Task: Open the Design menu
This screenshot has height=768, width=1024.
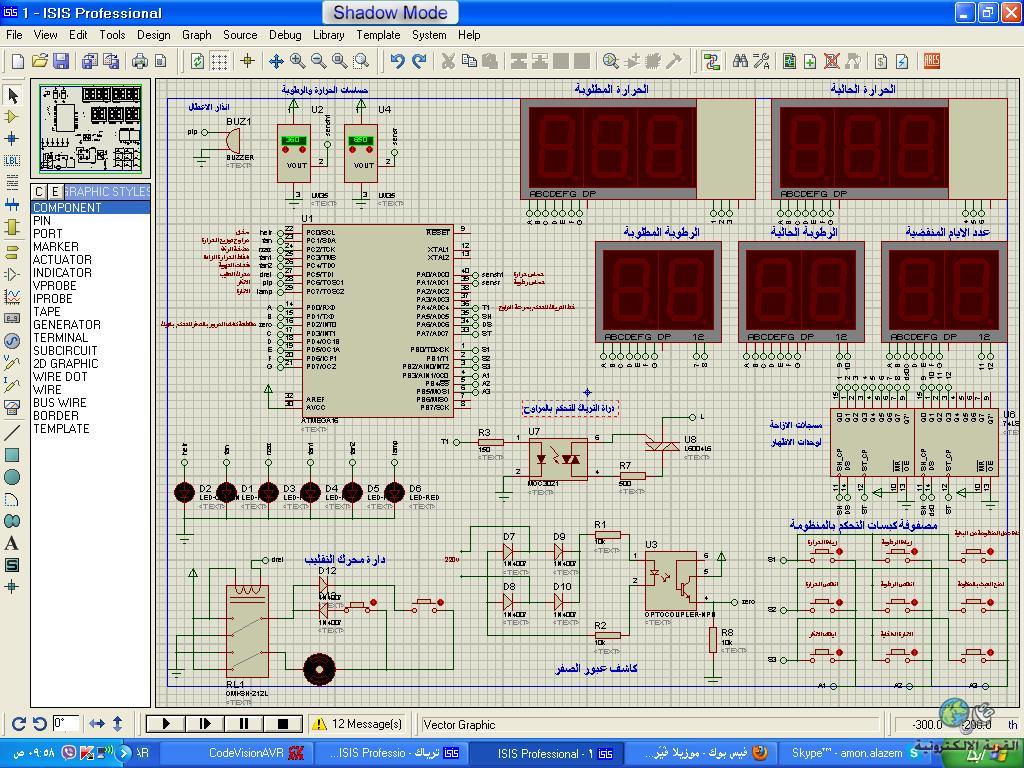Action: [x=153, y=35]
